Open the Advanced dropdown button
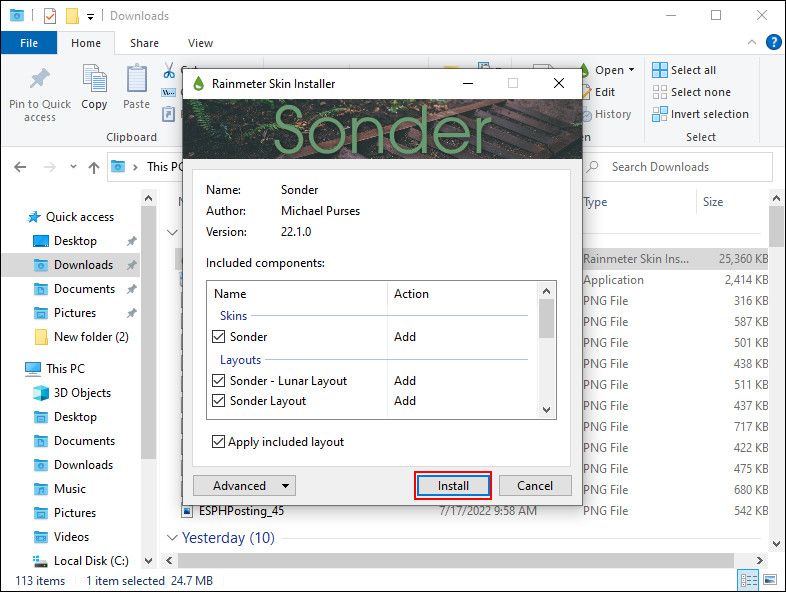786x592 pixels. (244, 485)
